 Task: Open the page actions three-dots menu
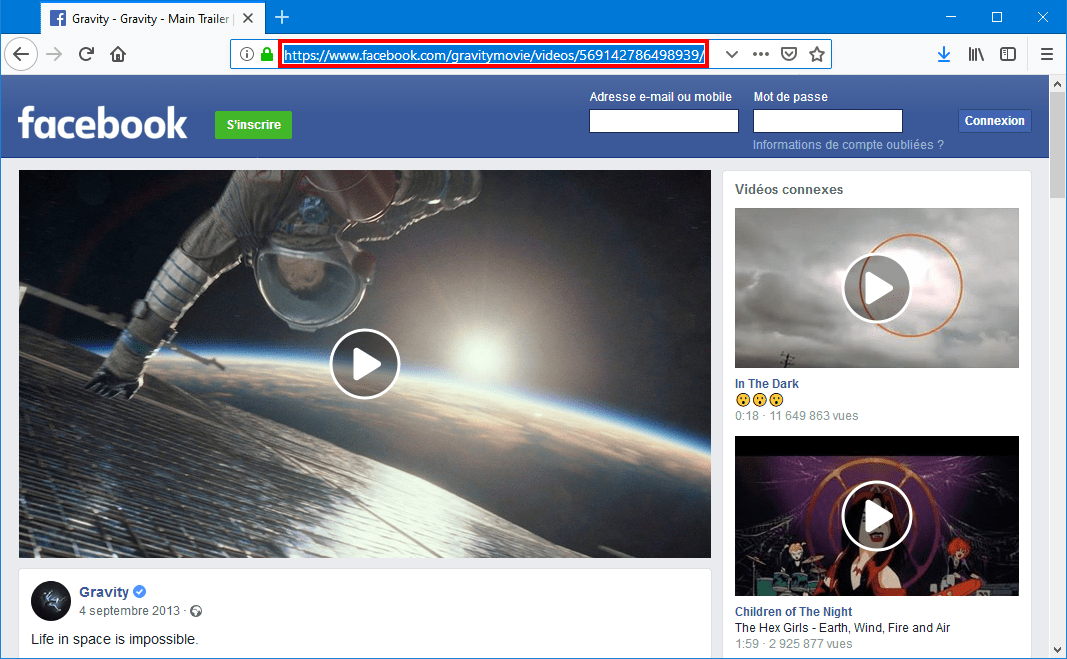[x=761, y=54]
